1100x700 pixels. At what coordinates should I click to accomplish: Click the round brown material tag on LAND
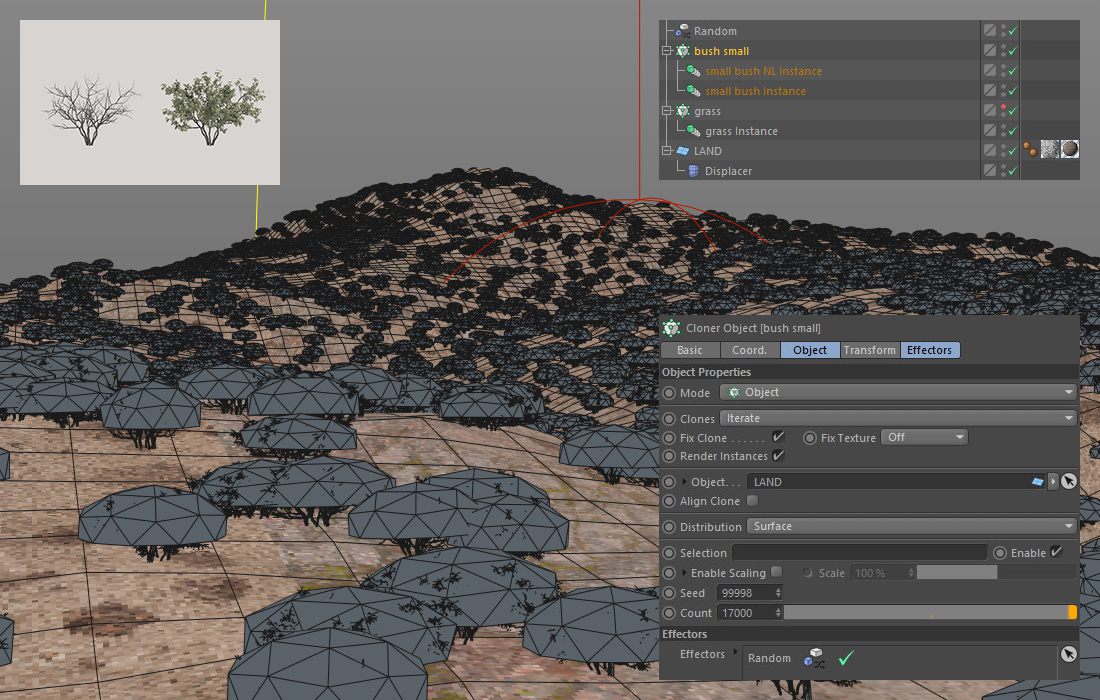click(x=1070, y=150)
